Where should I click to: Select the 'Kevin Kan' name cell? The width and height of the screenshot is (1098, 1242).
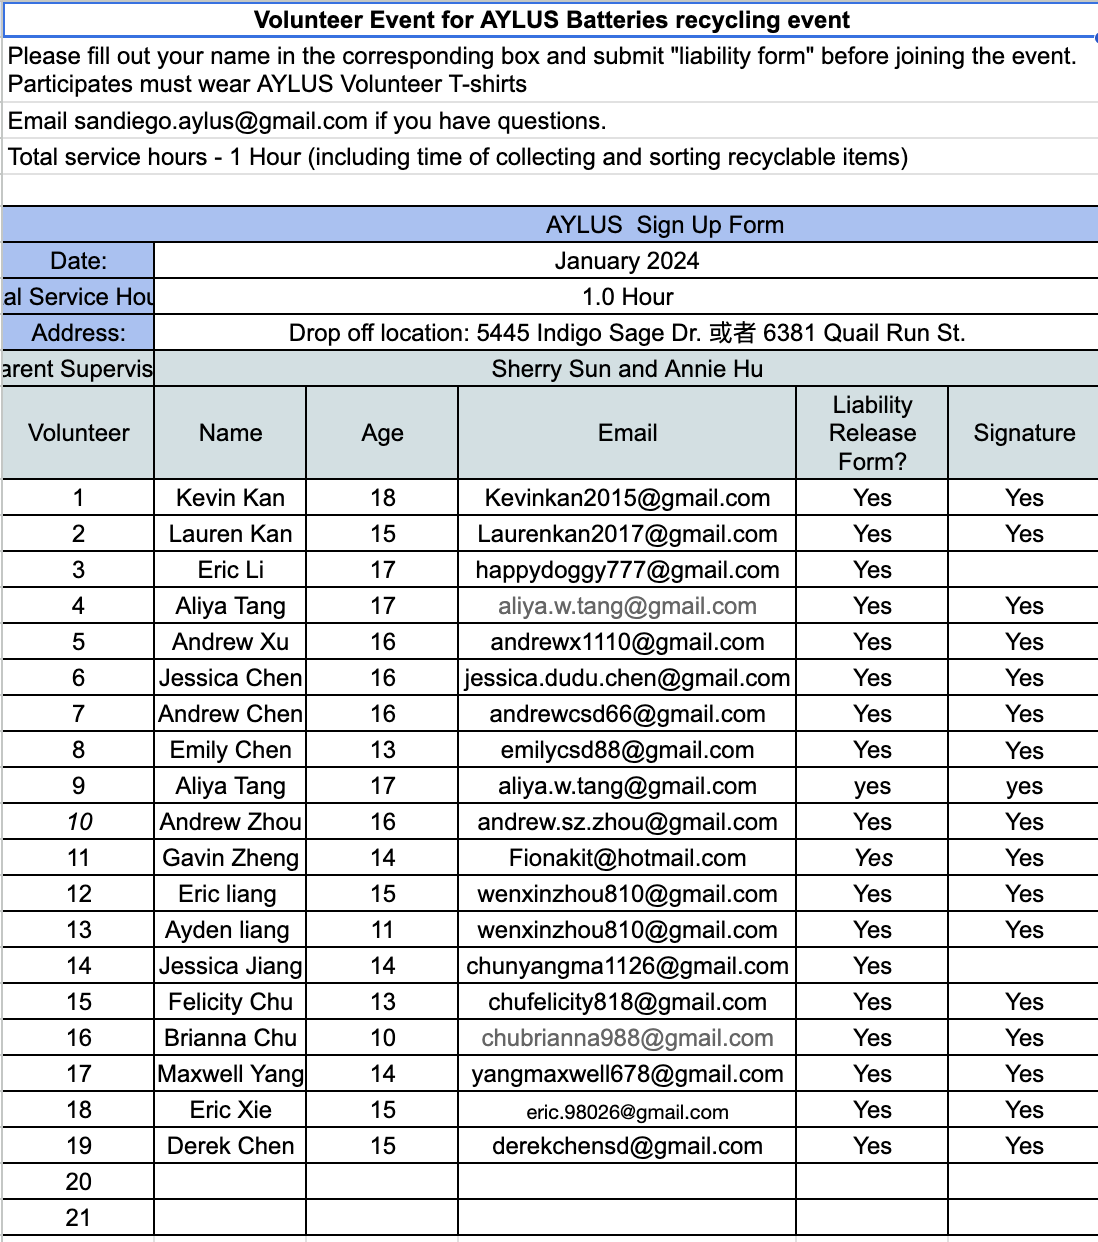[x=231, y=498]
